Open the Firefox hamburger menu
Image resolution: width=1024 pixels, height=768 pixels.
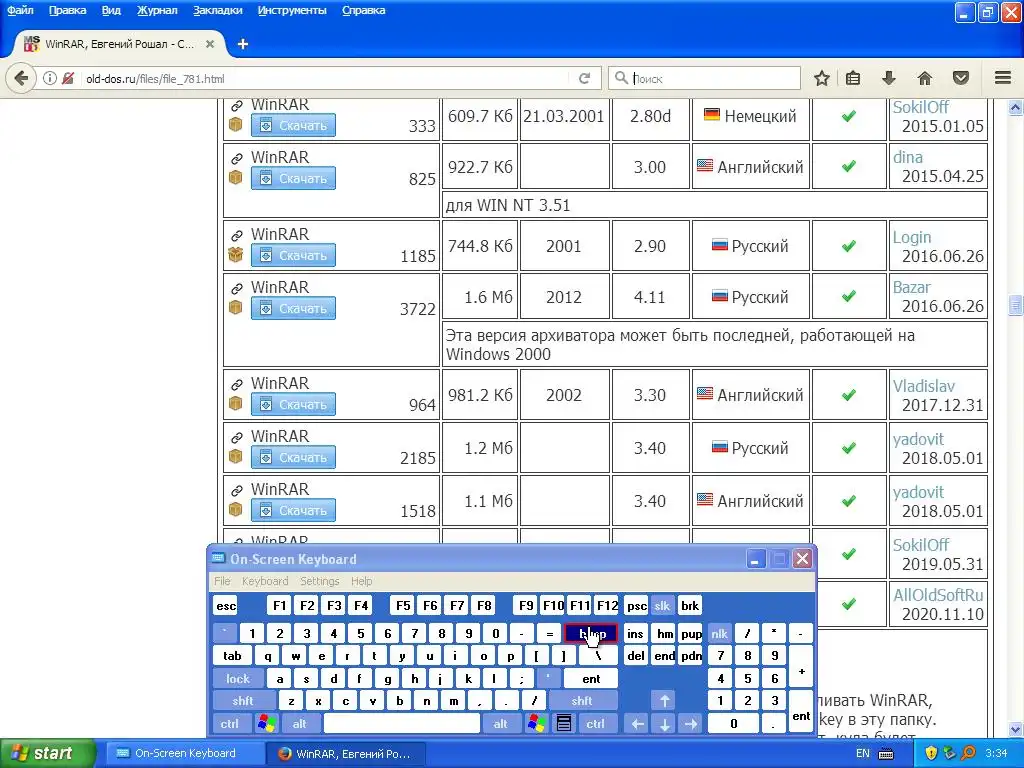(x=1003, y=78)
